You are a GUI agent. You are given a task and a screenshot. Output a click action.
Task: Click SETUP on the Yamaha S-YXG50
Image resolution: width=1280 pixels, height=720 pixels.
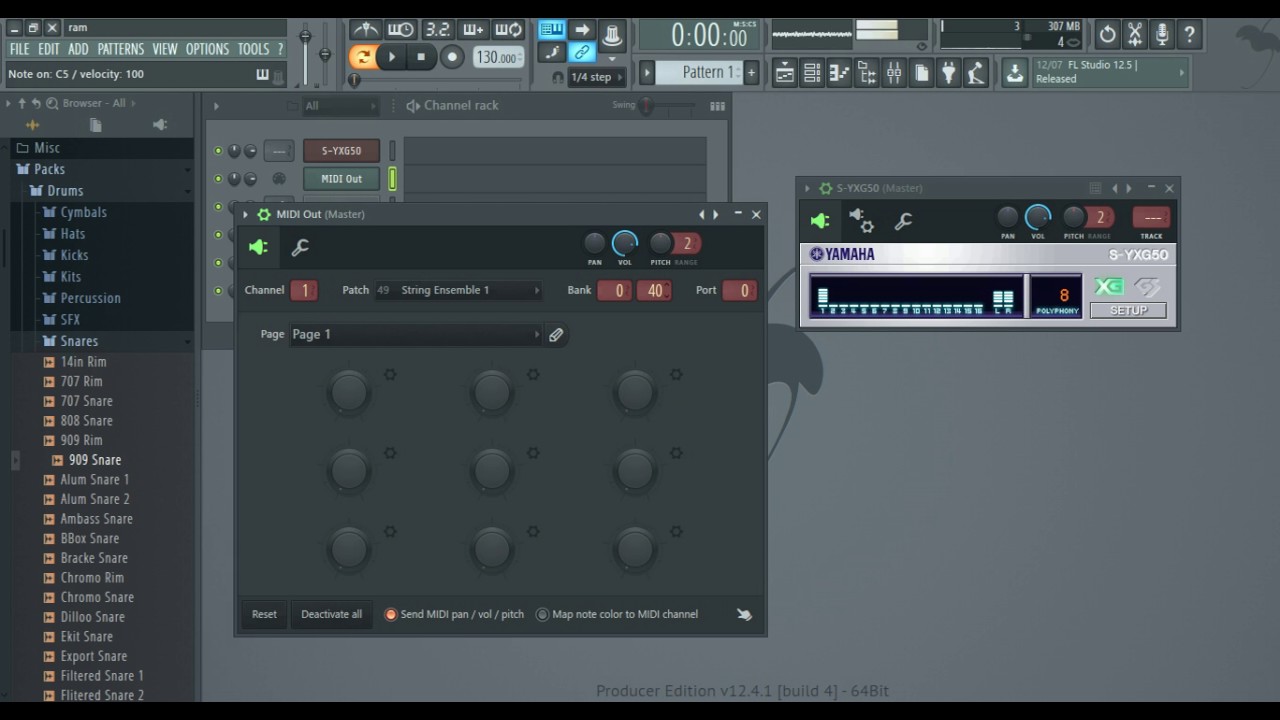pos(1128,310)
